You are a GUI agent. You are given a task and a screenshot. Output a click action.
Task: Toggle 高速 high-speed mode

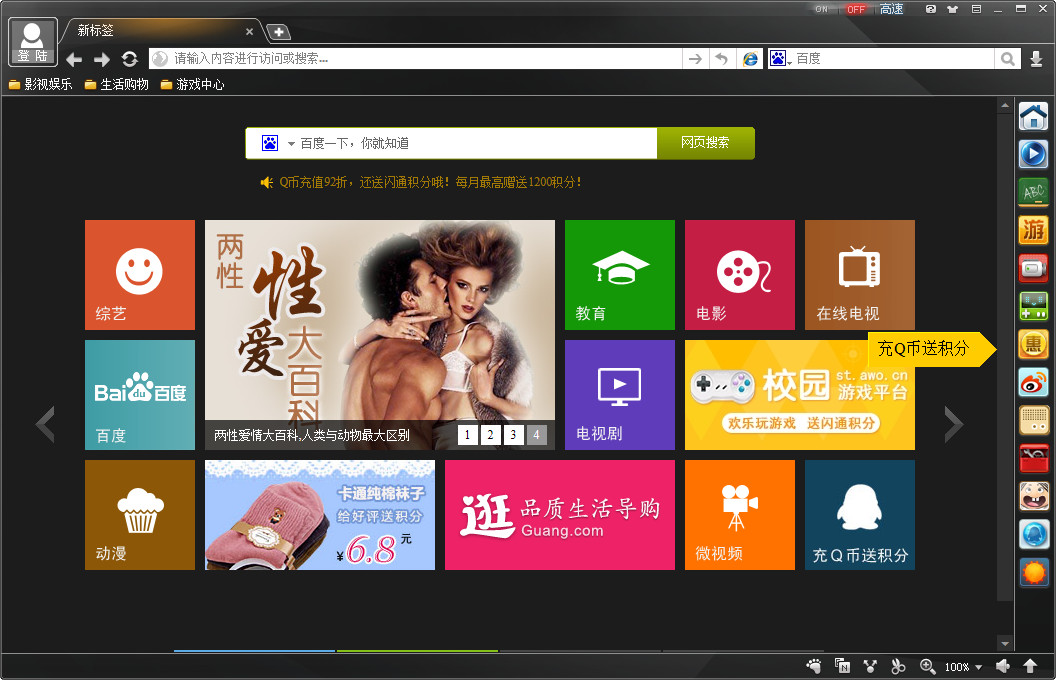(891, 9)
